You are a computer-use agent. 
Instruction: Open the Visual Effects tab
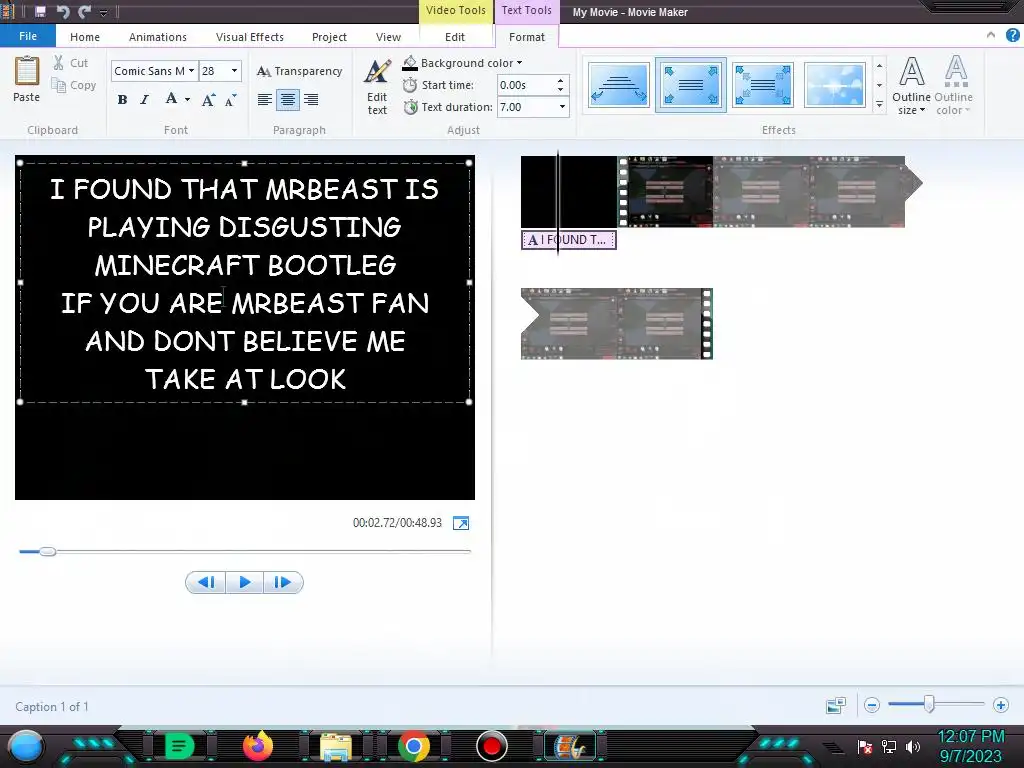[249, 37]
